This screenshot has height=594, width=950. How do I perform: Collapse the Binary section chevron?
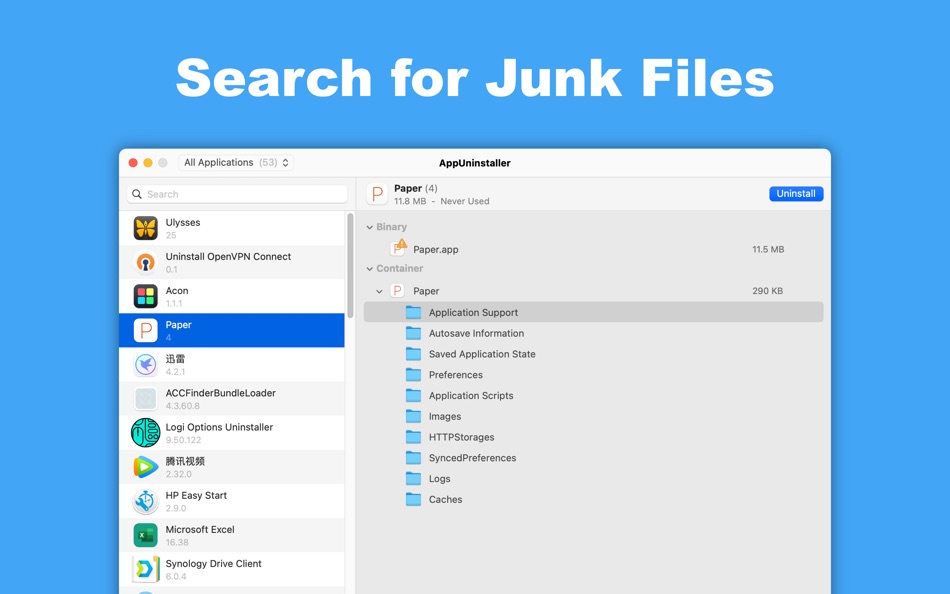(x=370, y=227)
